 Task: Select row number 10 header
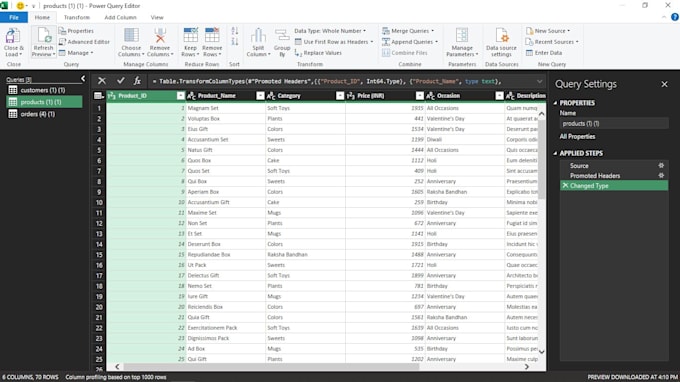(99, 202)
